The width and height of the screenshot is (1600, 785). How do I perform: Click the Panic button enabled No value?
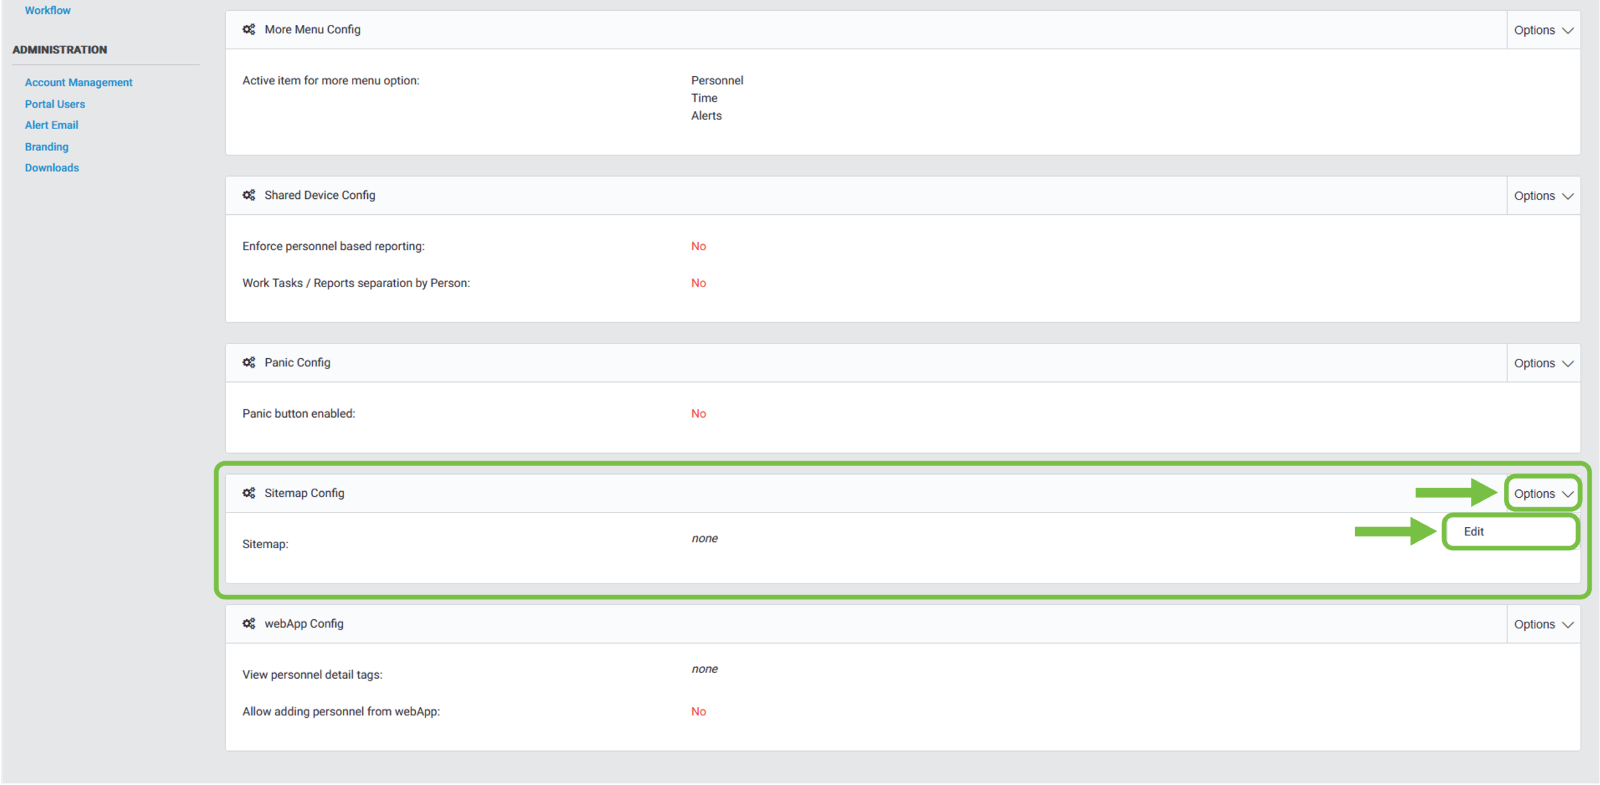[x=698, y=414]
